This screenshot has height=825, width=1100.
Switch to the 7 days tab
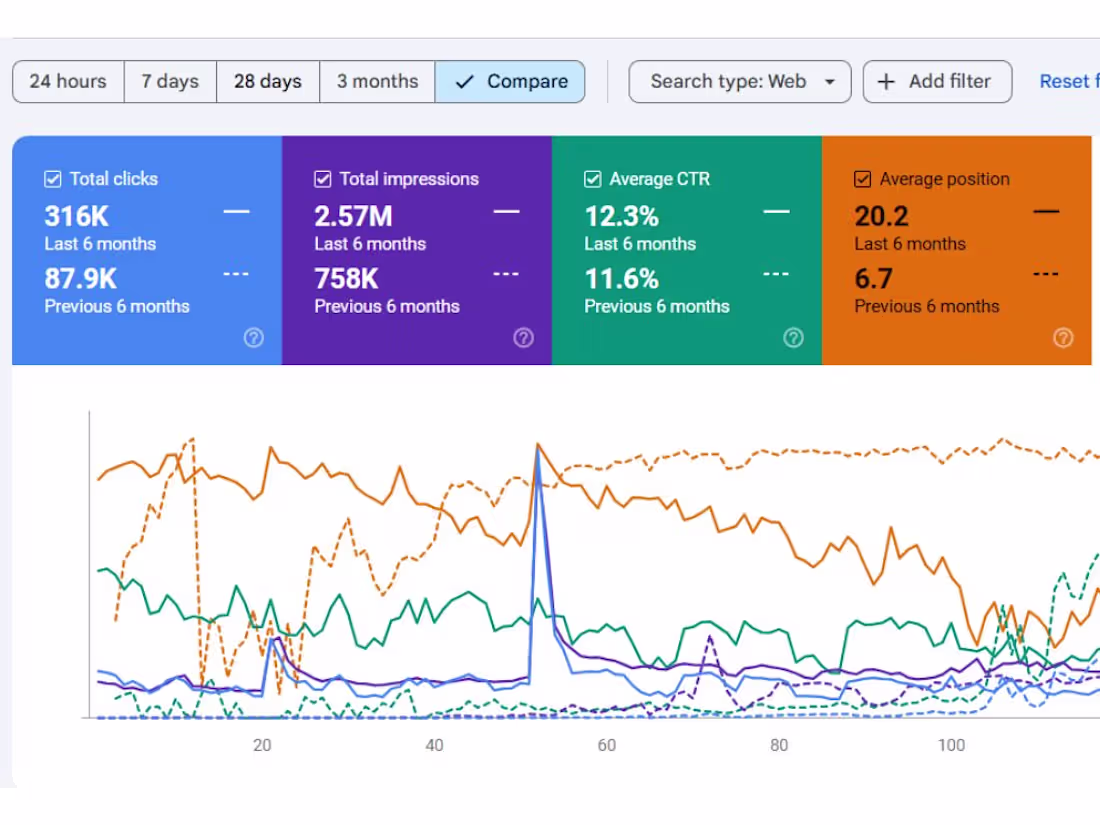pos(170,81)
